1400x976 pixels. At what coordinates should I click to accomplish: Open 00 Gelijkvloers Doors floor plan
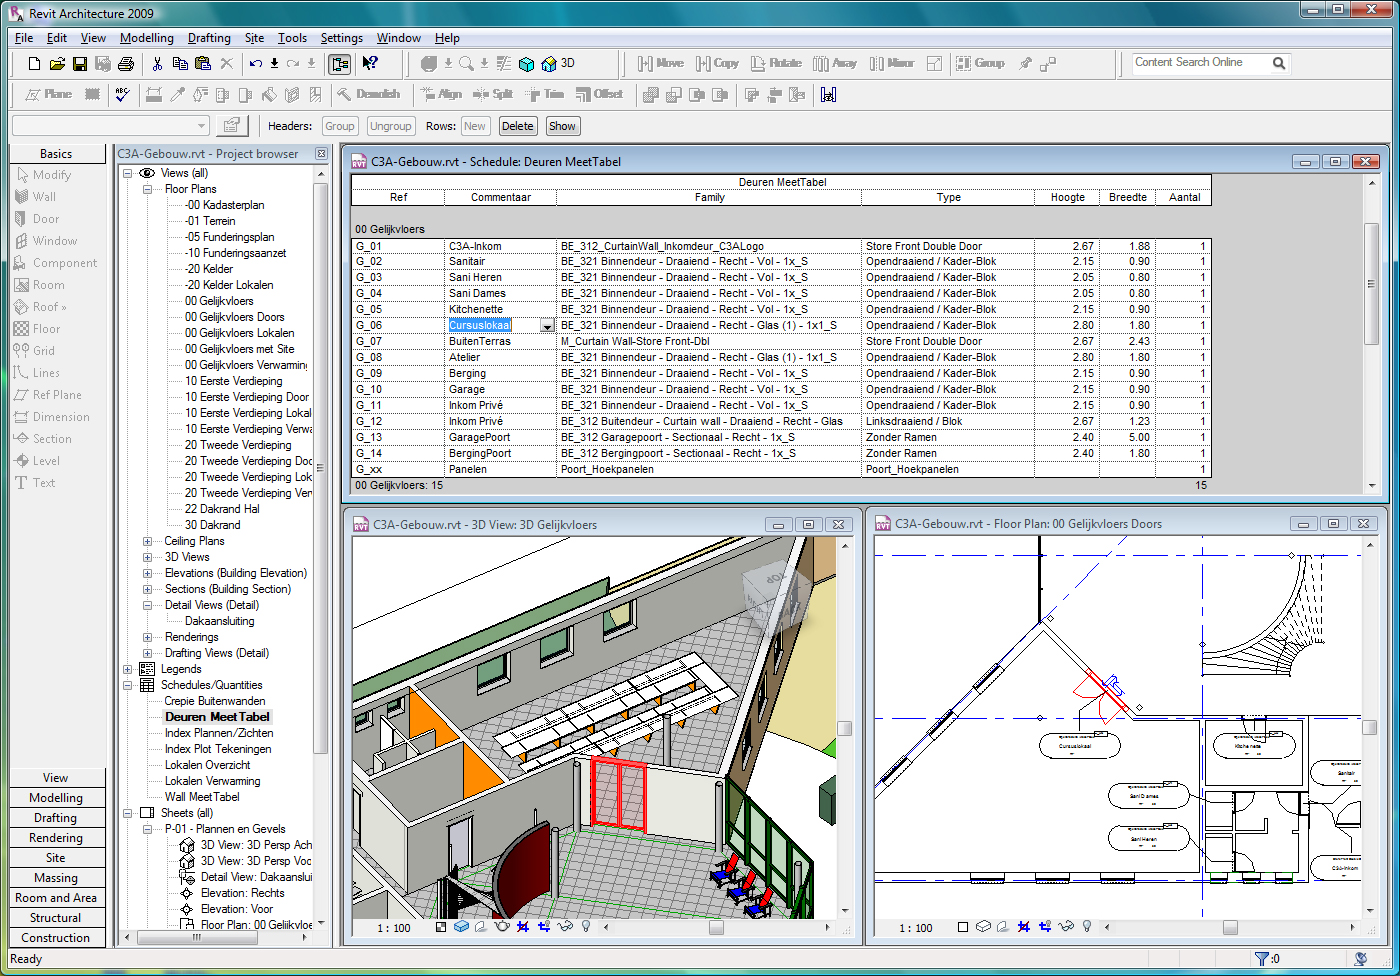[x=235, y=317]
